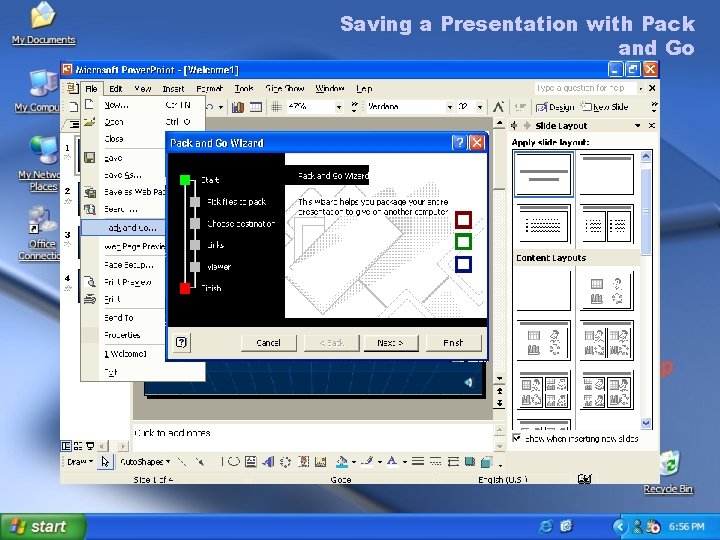This screenshot has height=540, width=720.
Task: Select the Blank content layout thumbnail
Action: tap(543, 290)
